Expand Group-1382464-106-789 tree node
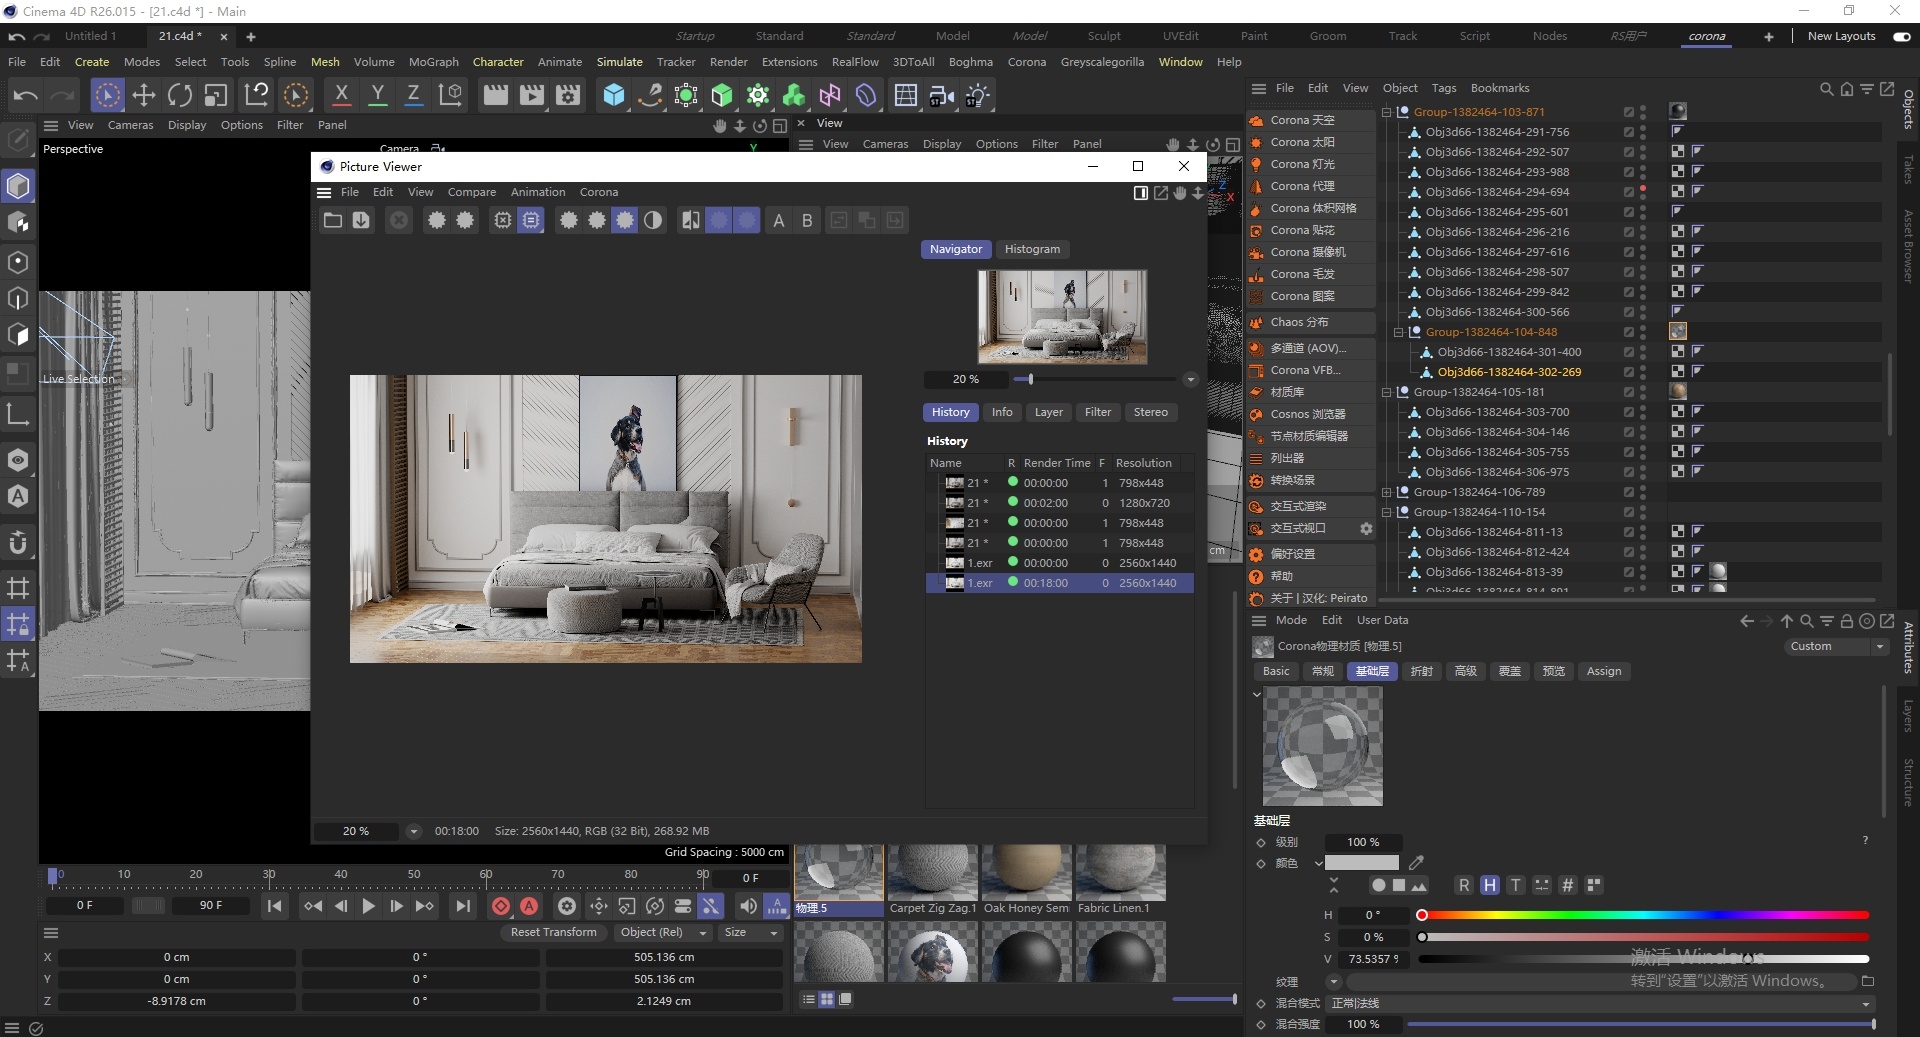 coord(1387,492)
